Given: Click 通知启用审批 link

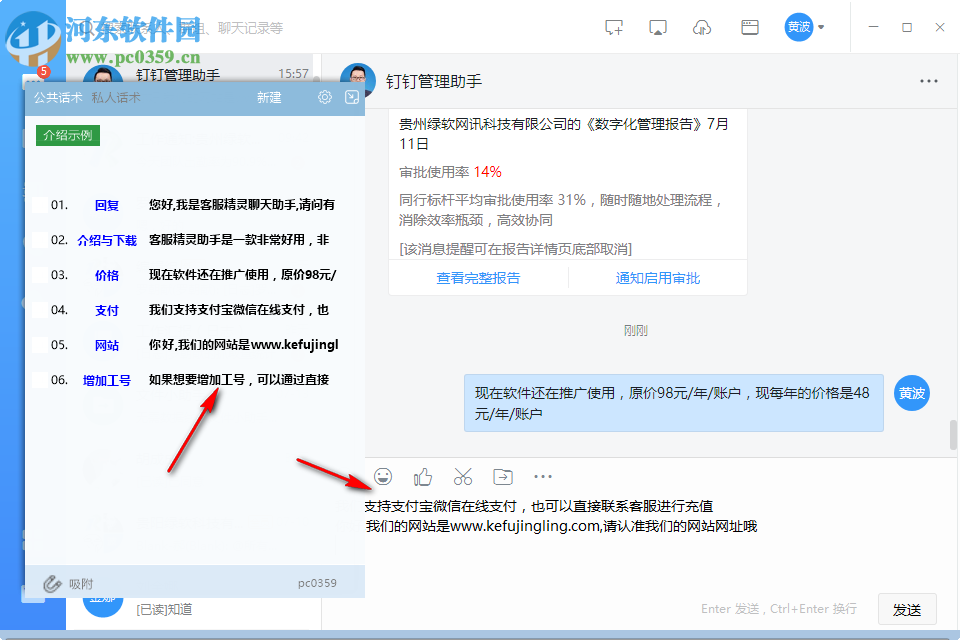Looking at the screenshot, I should click(x=658, y=278).
